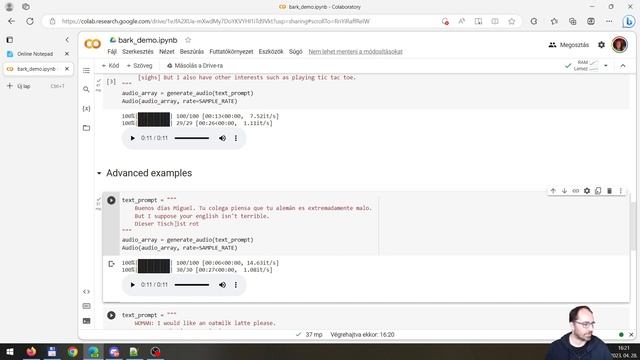Collapse the Advanced examples section
640x360 pixels.
(x=99, y=173)
